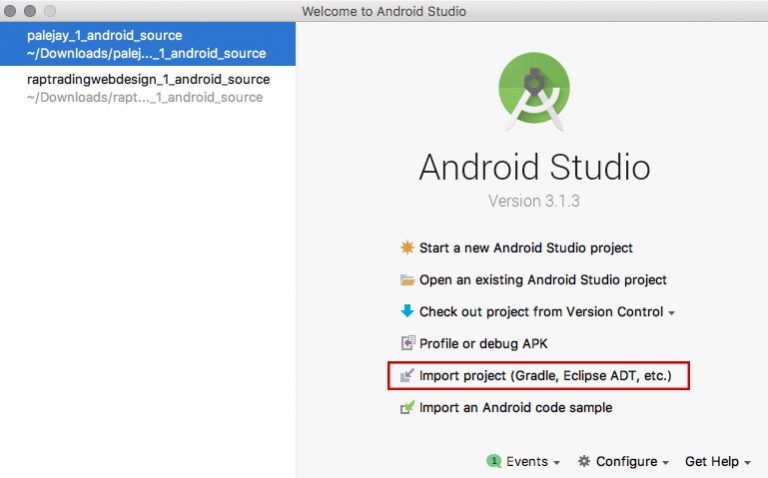Open recent project raptradingwebdesign_1_android_source

tap(147, 88)
